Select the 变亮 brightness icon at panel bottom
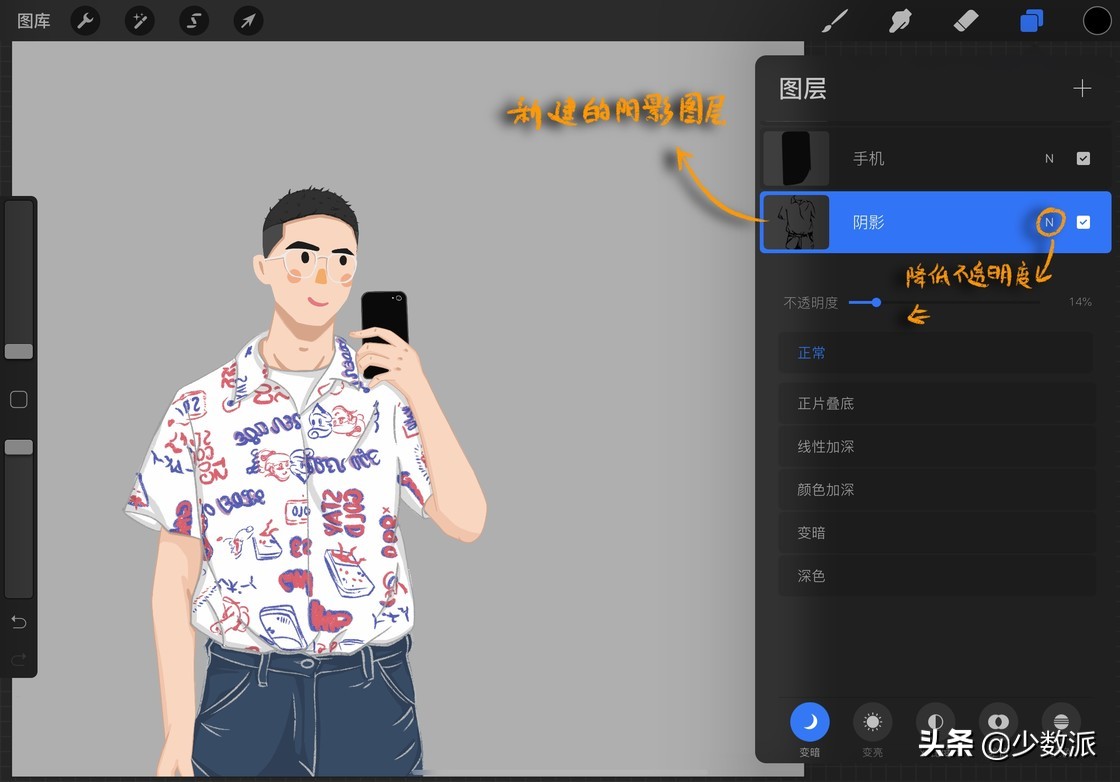1120x782 pixels. click(872, 722)
